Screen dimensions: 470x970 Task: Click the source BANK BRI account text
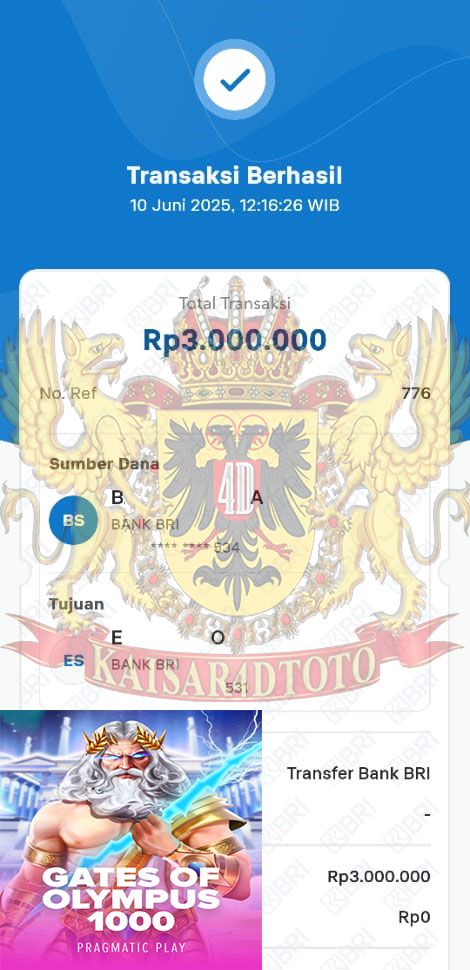pyautogui.click(x=145, y=525)
